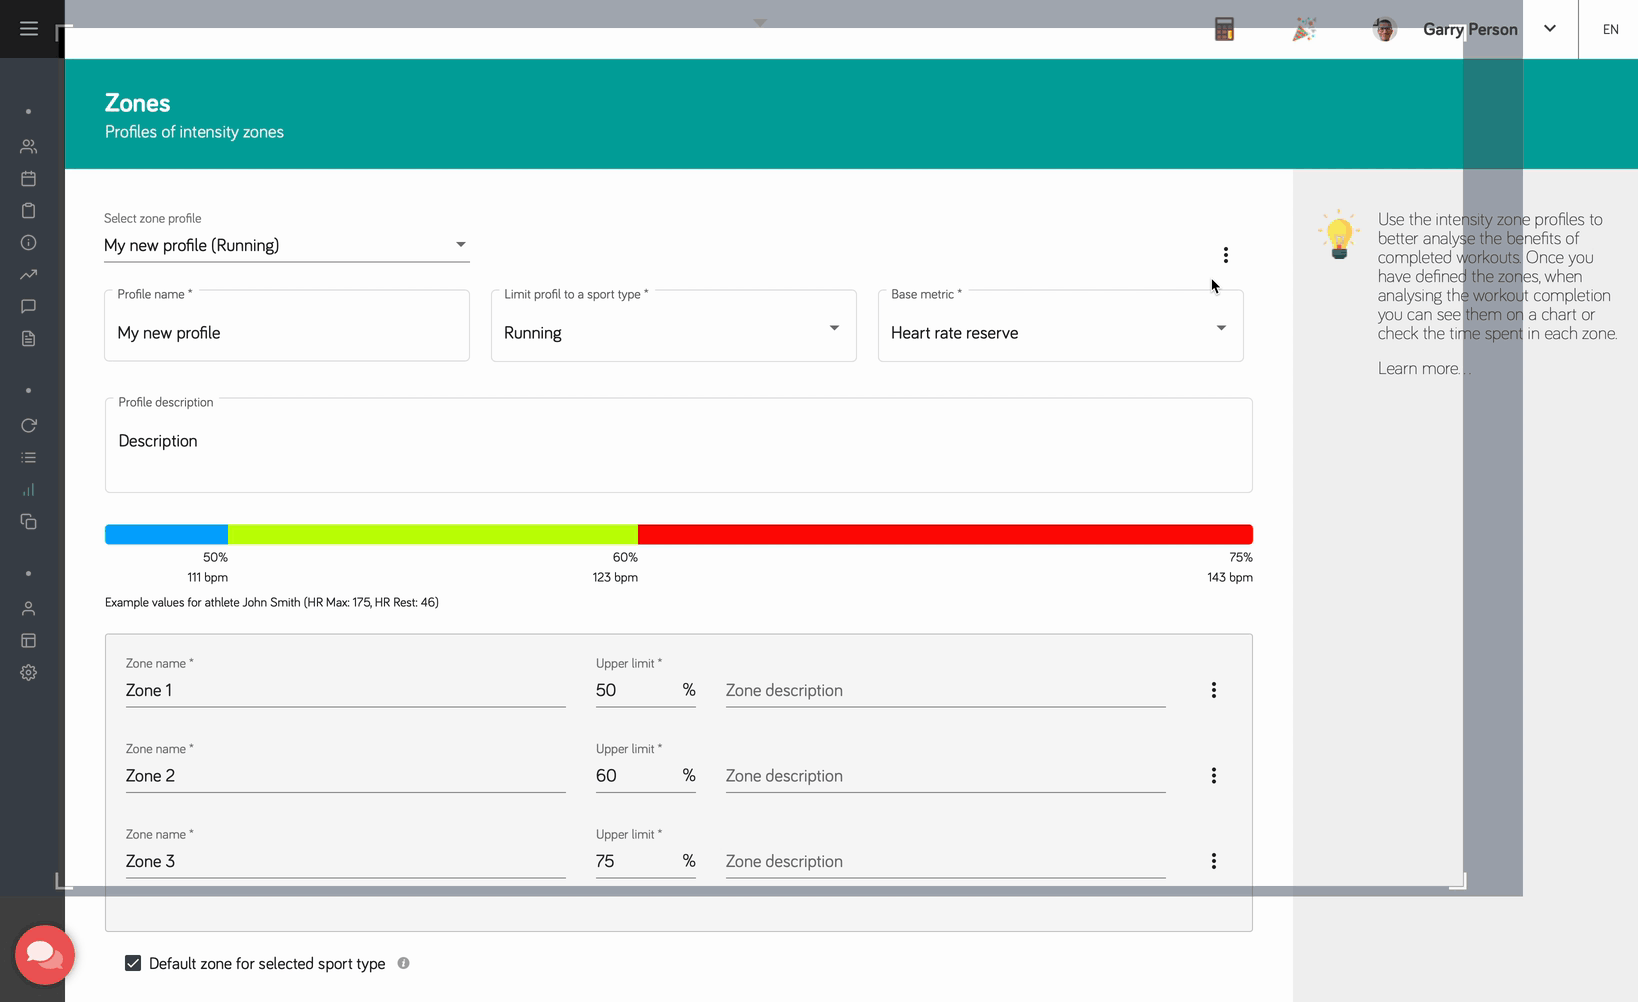Click the Profile name input field
Screen dimensions: 1639x1002
point(286,333)
